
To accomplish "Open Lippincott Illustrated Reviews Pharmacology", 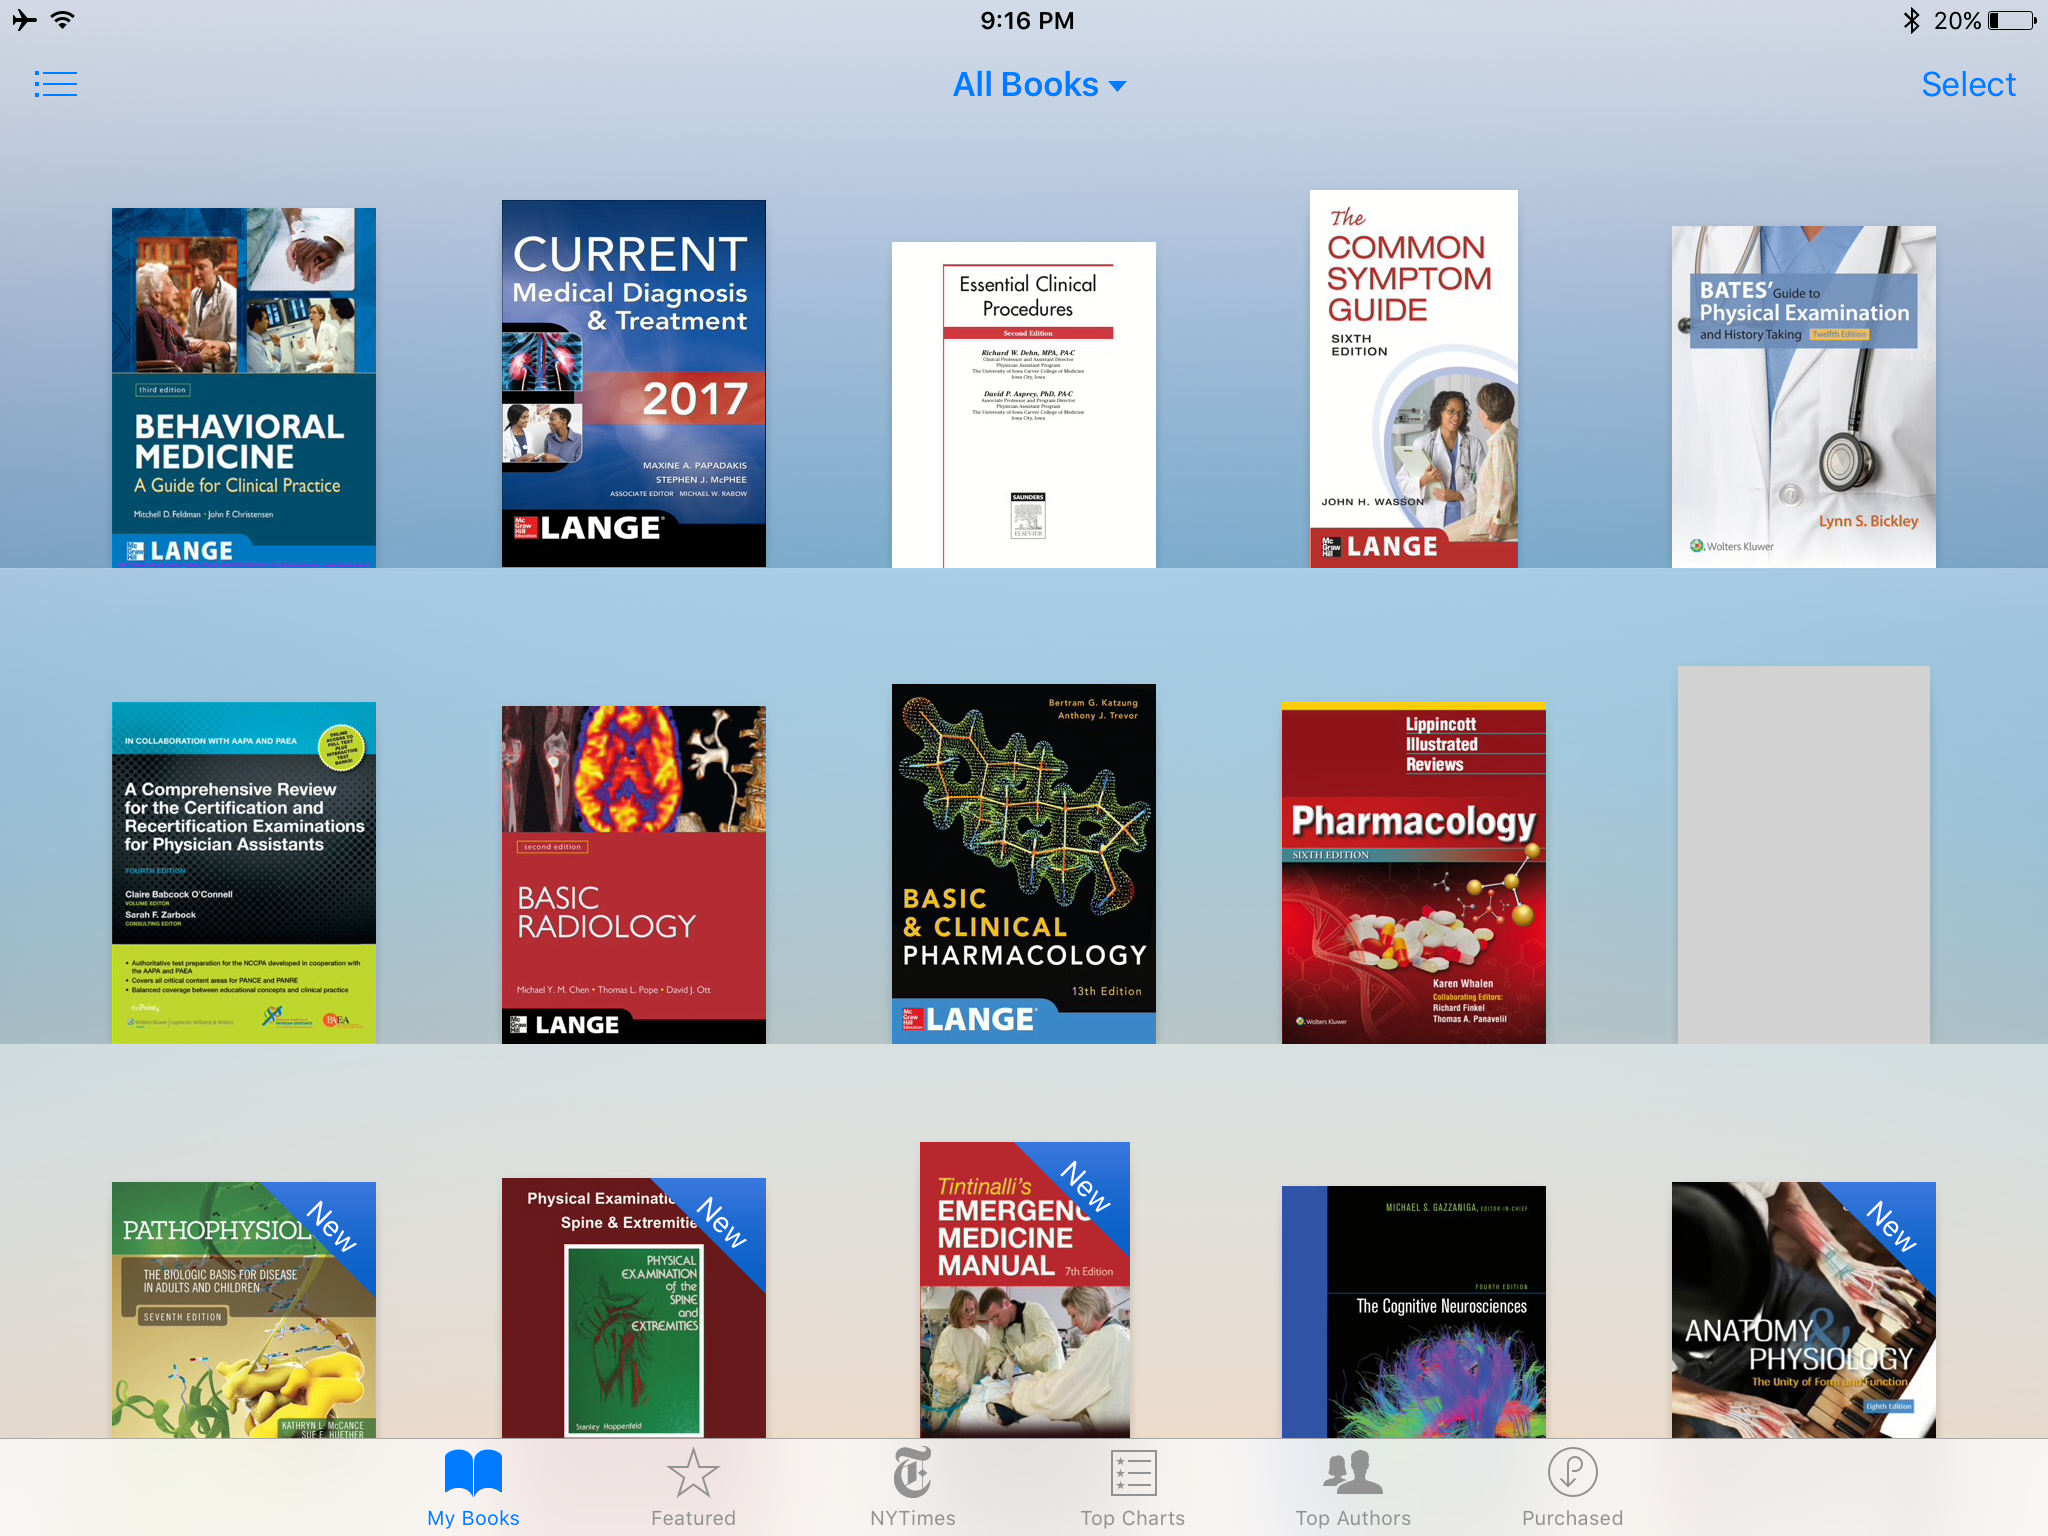I will pos(1413,873).
